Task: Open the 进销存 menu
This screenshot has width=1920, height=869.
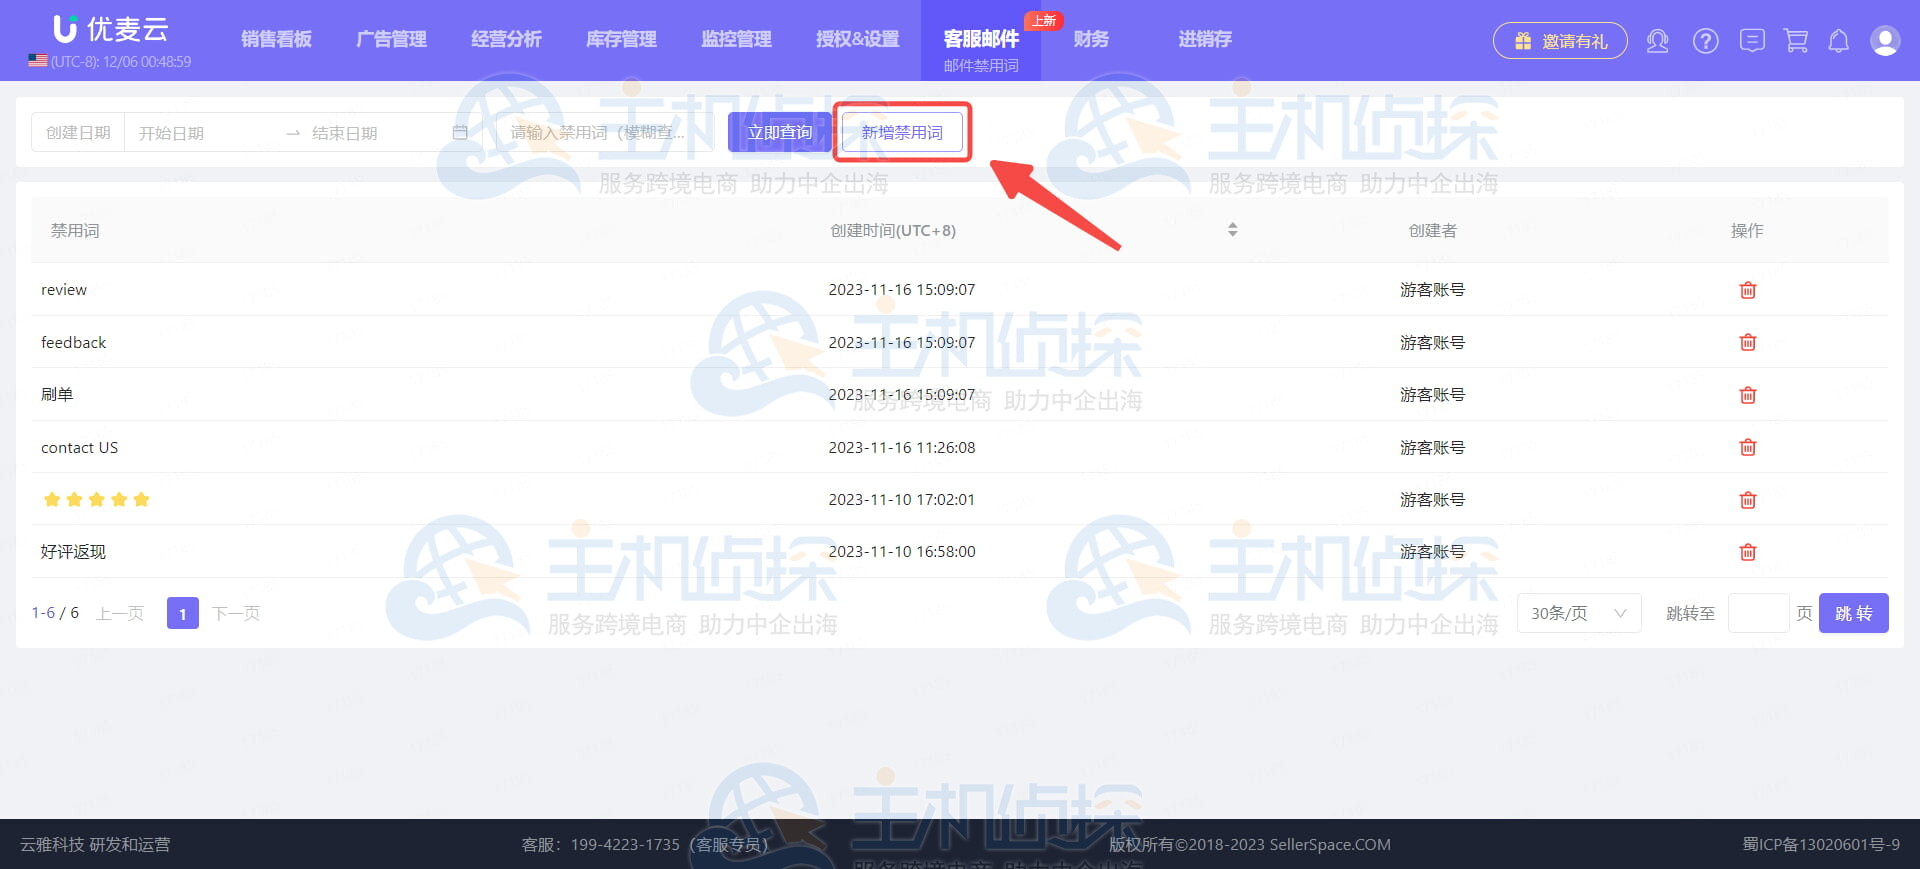Action: (x=1205, y=39)
